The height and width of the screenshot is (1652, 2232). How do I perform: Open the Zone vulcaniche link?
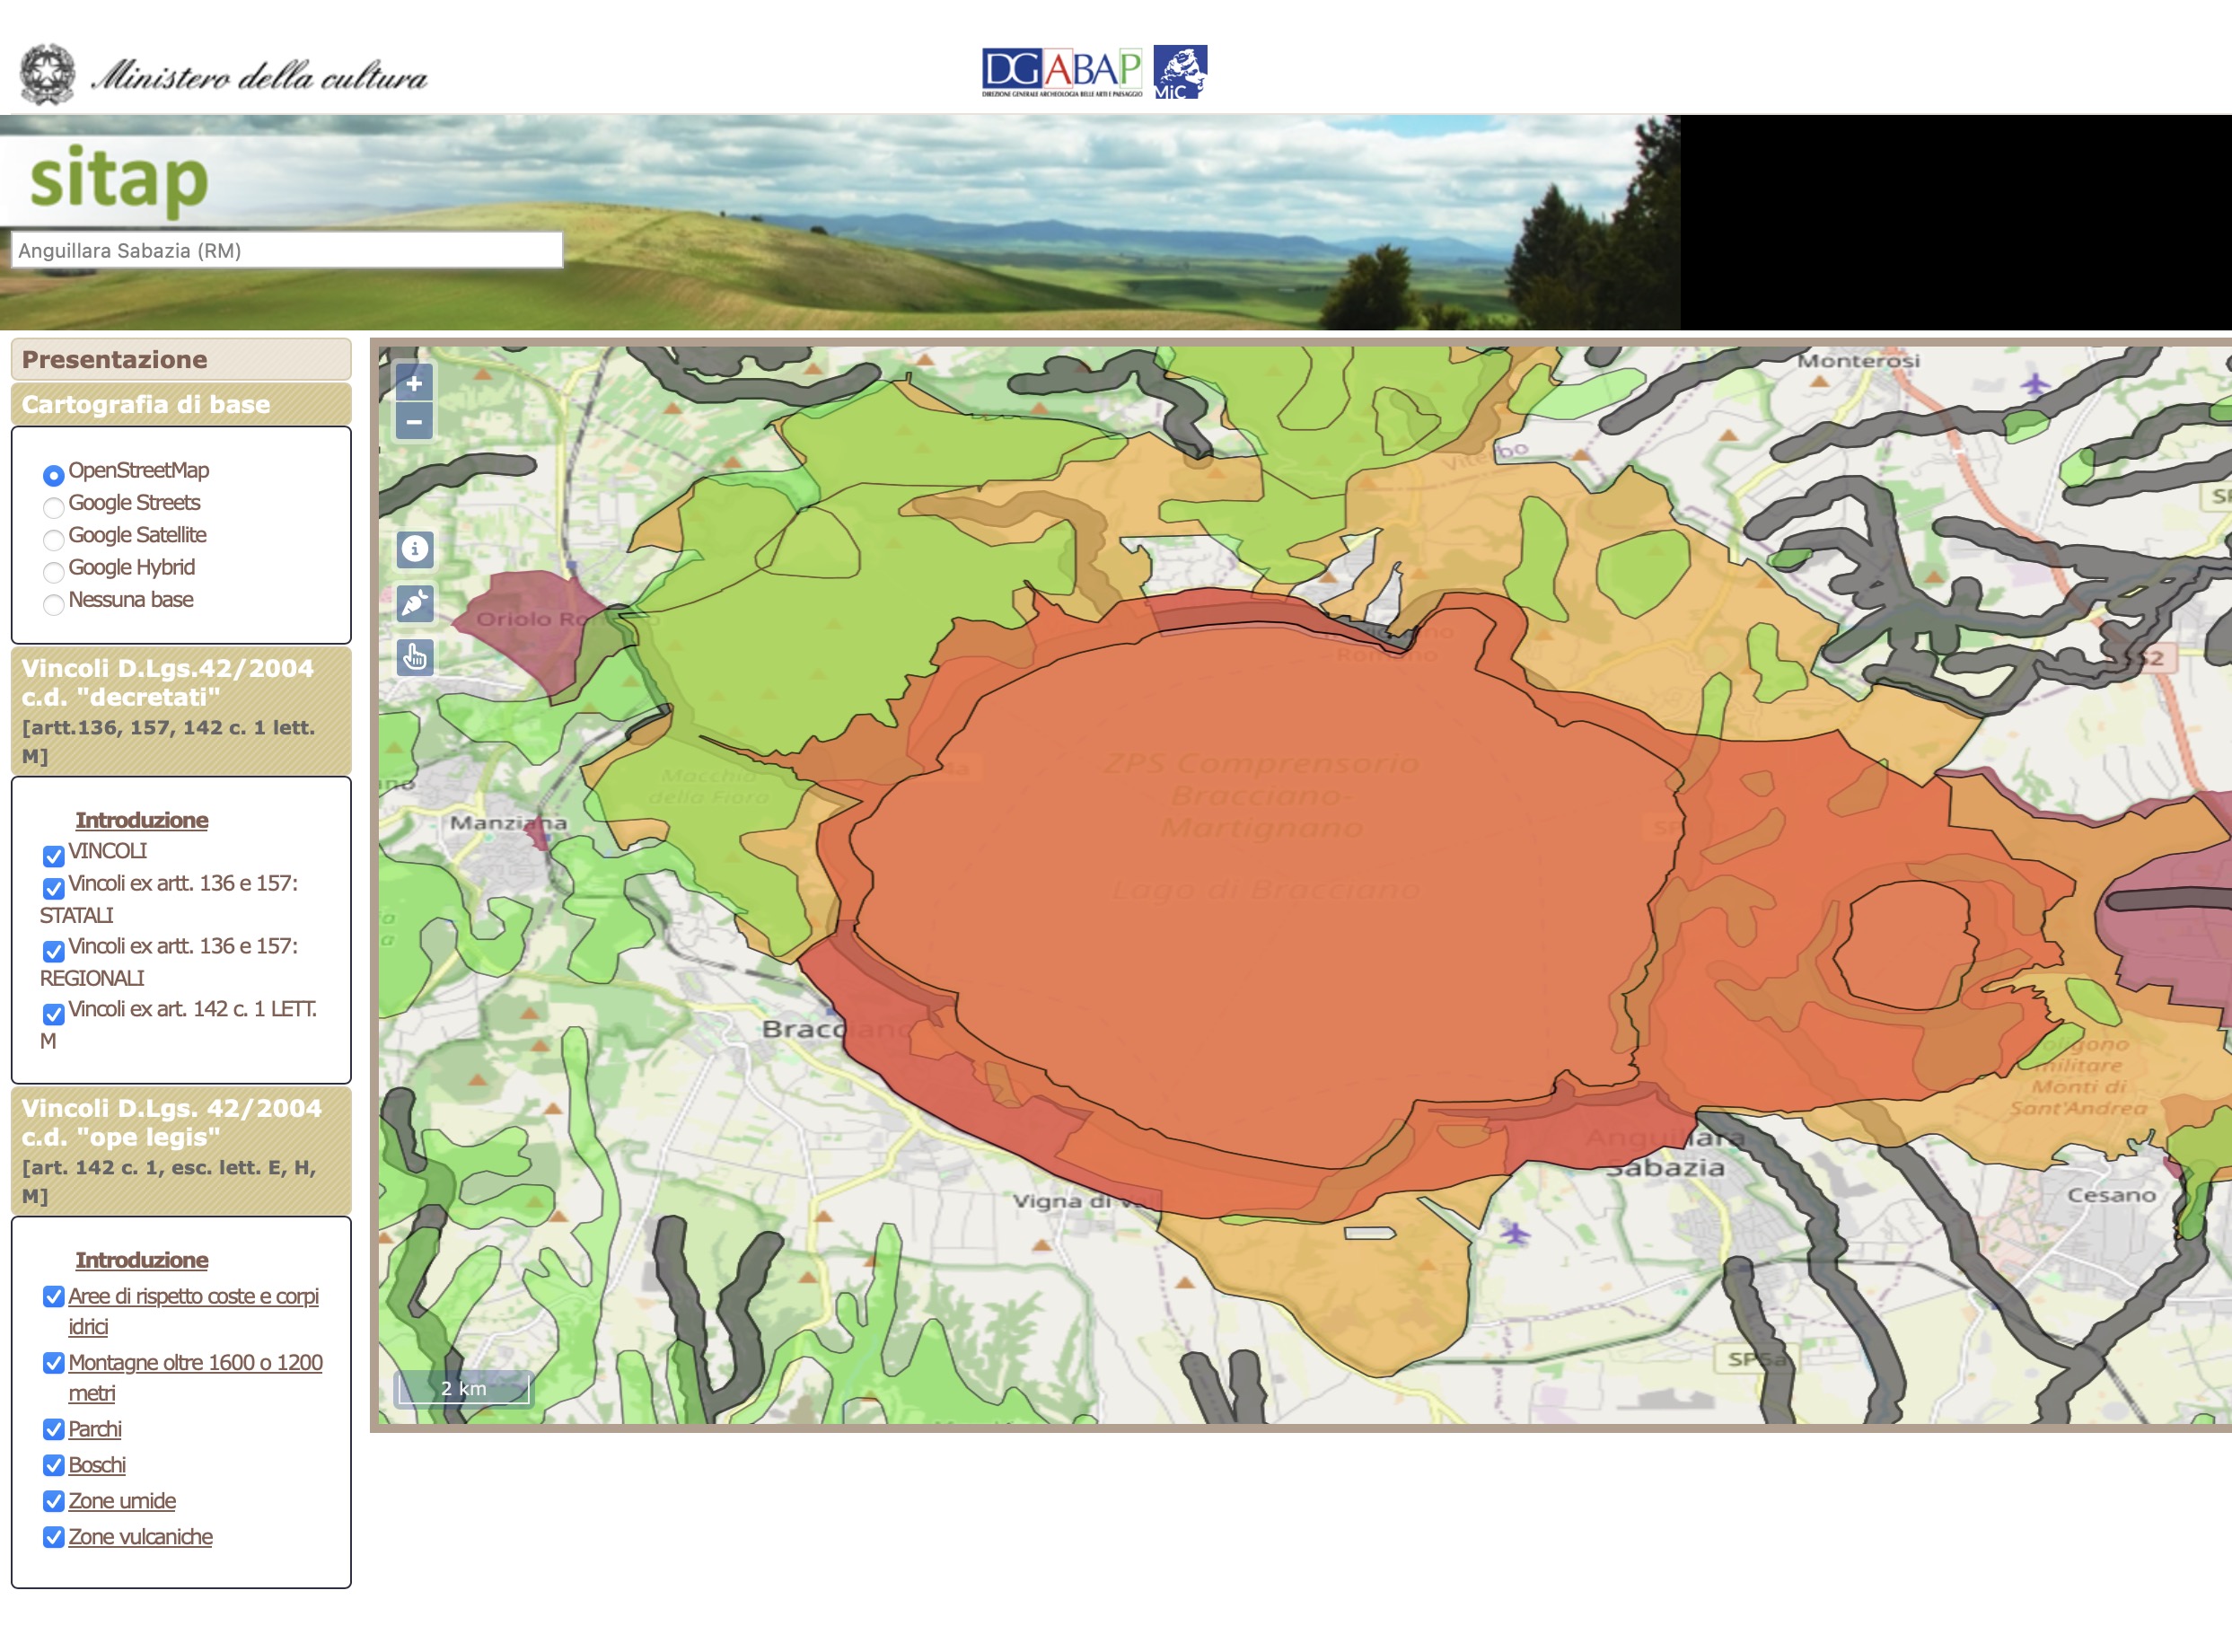(140, 1537)
